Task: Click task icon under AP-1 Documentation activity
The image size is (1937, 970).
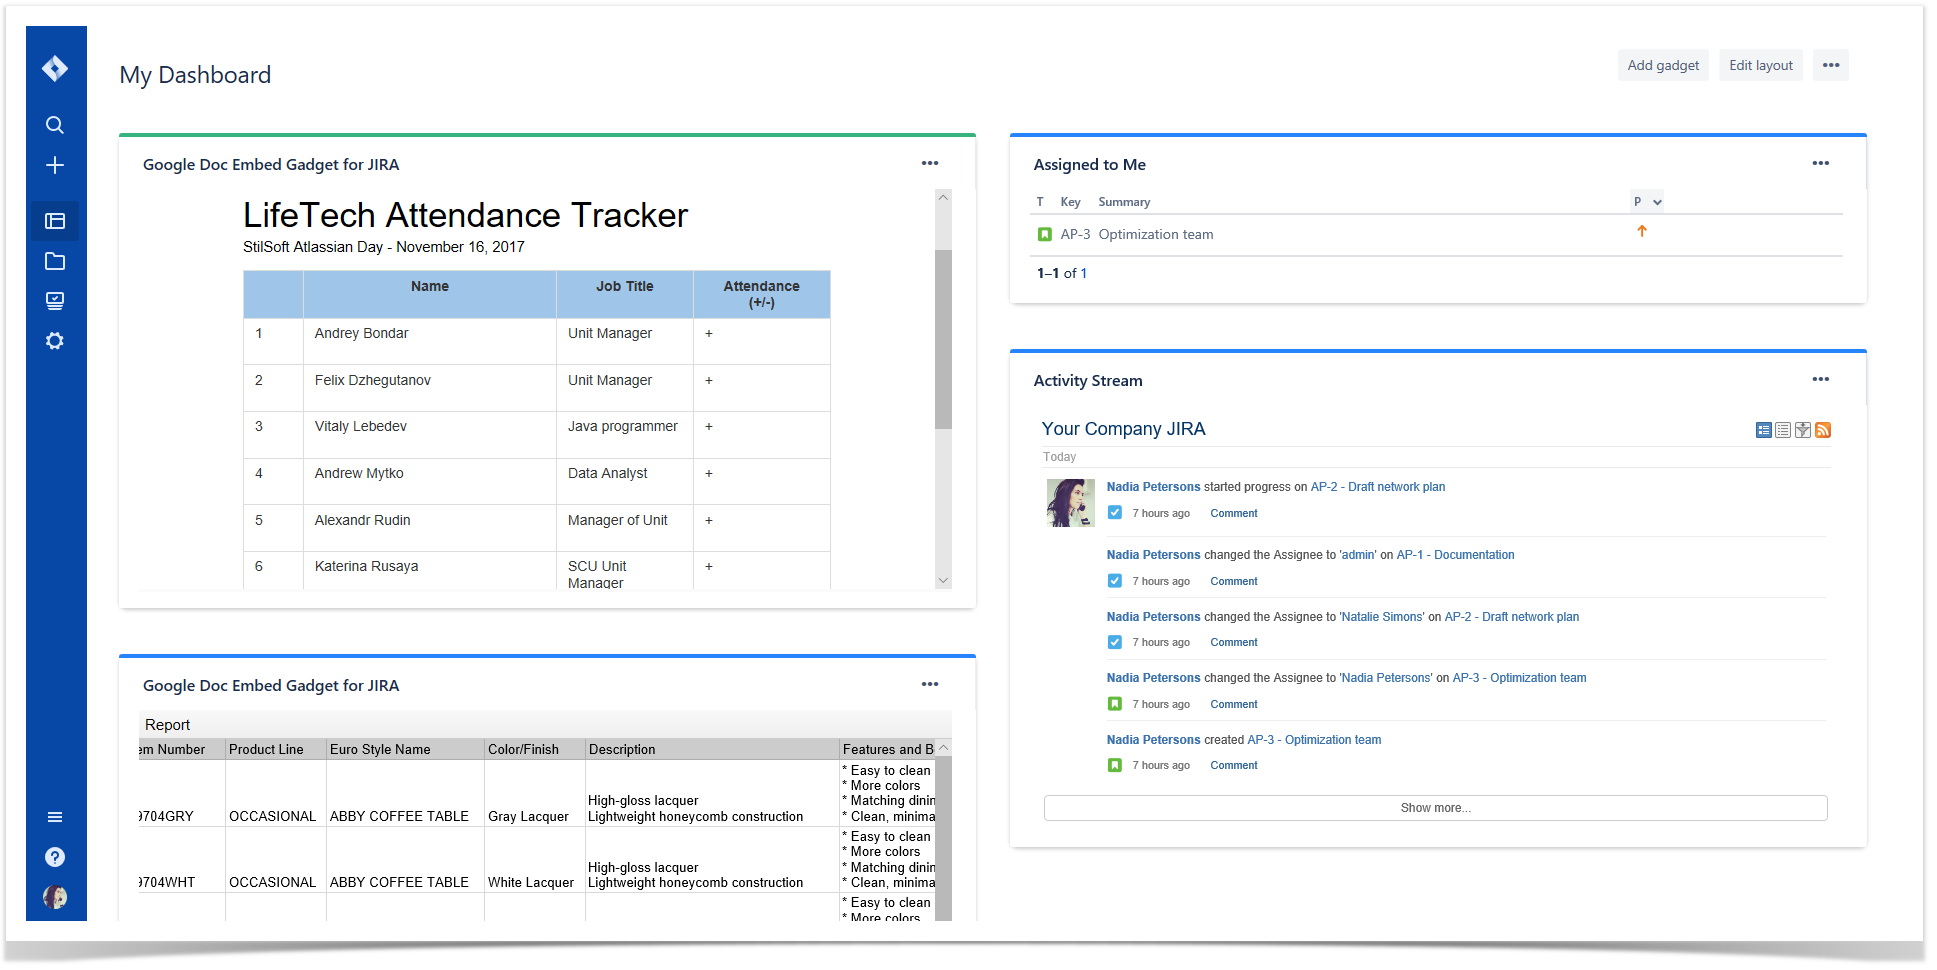Action: coord(1114,581)
